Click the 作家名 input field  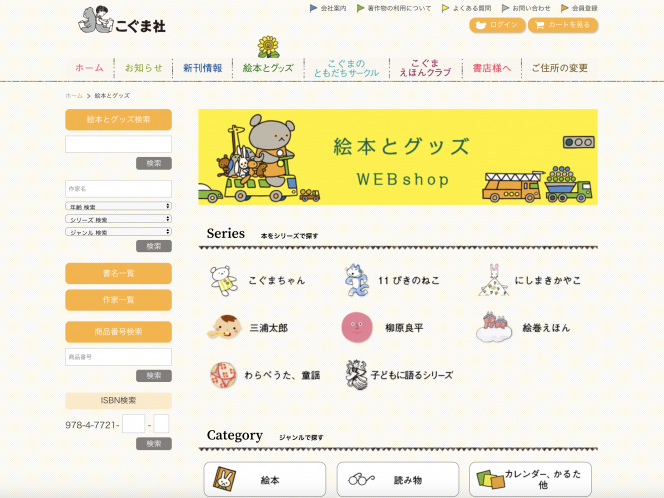click(118, 189)
